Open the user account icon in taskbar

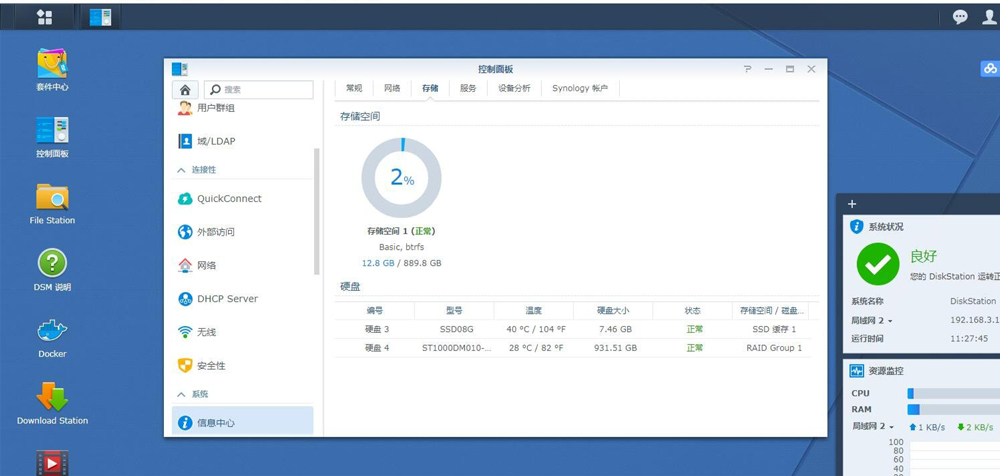pyautogui.click(x=989, y=17)
